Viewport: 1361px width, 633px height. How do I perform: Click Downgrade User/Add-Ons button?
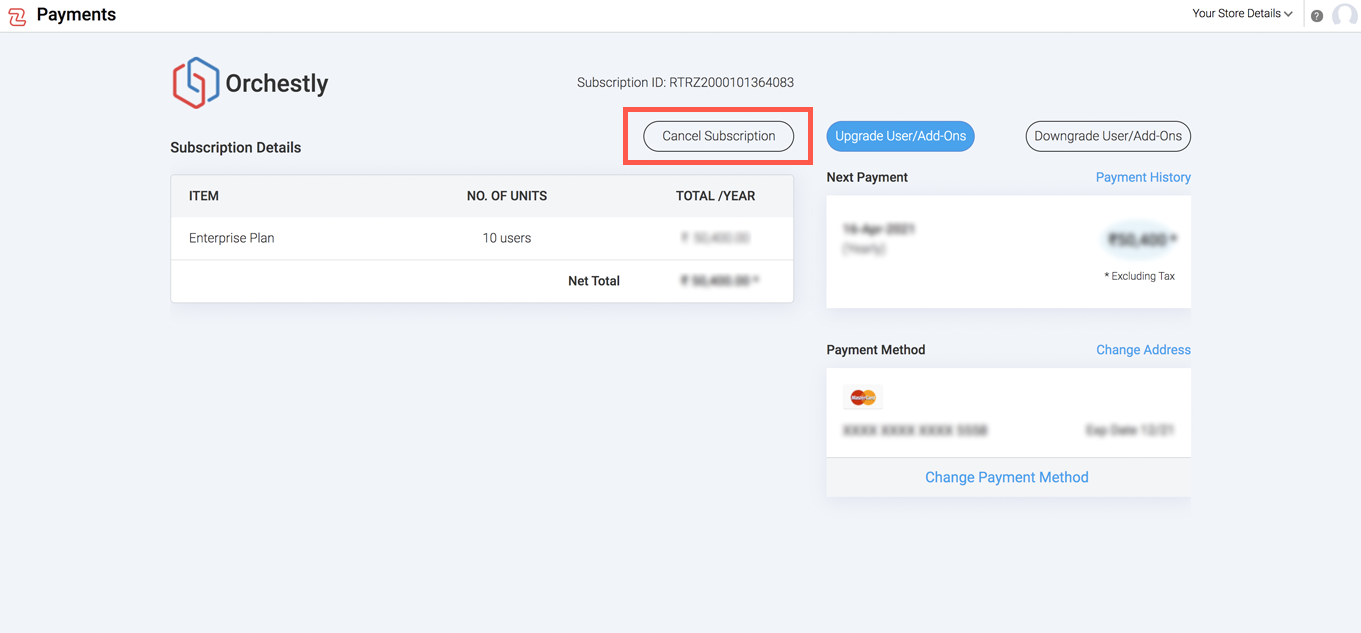pyautogui.click(x=1108, y=136)
